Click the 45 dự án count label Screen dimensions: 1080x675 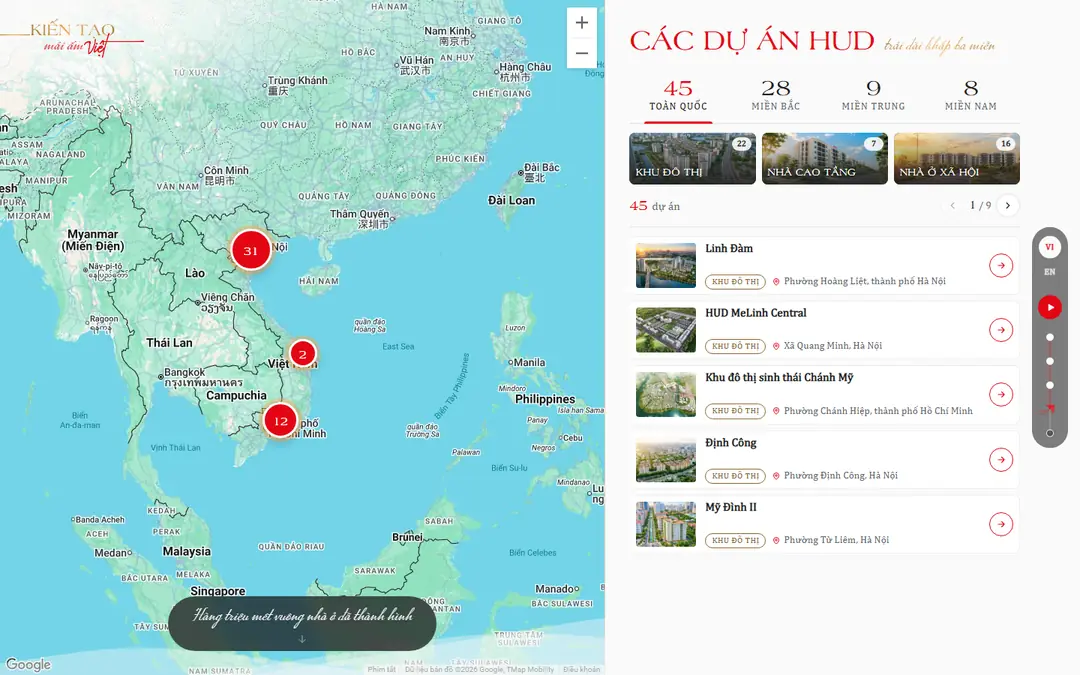(x=654, y=206)
